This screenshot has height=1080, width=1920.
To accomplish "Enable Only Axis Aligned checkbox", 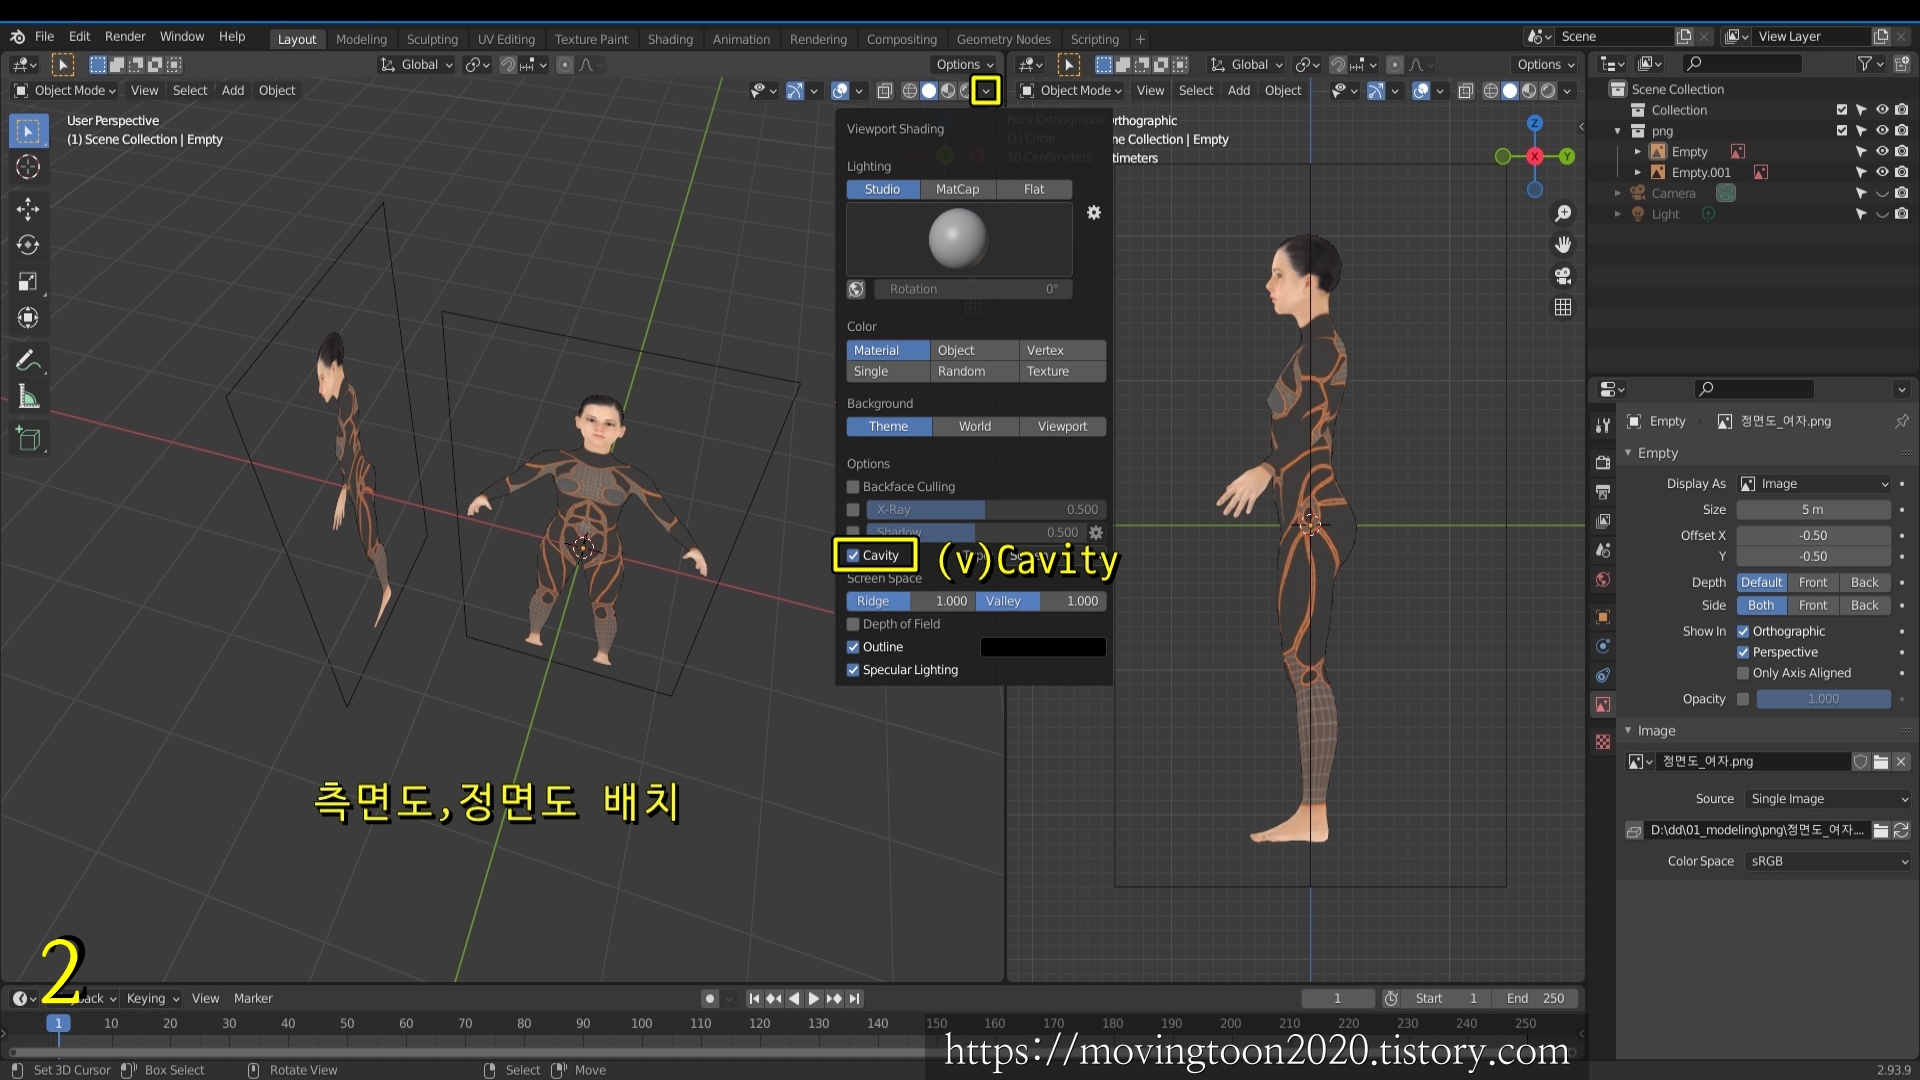I will click(1743, 673).
